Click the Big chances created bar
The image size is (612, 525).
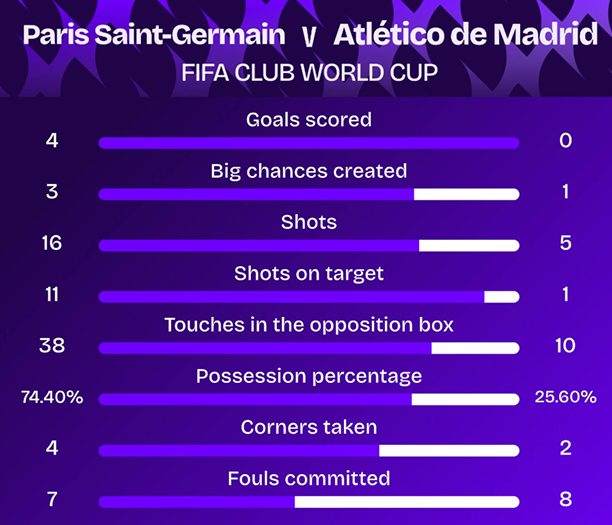[x=309, y=194]
